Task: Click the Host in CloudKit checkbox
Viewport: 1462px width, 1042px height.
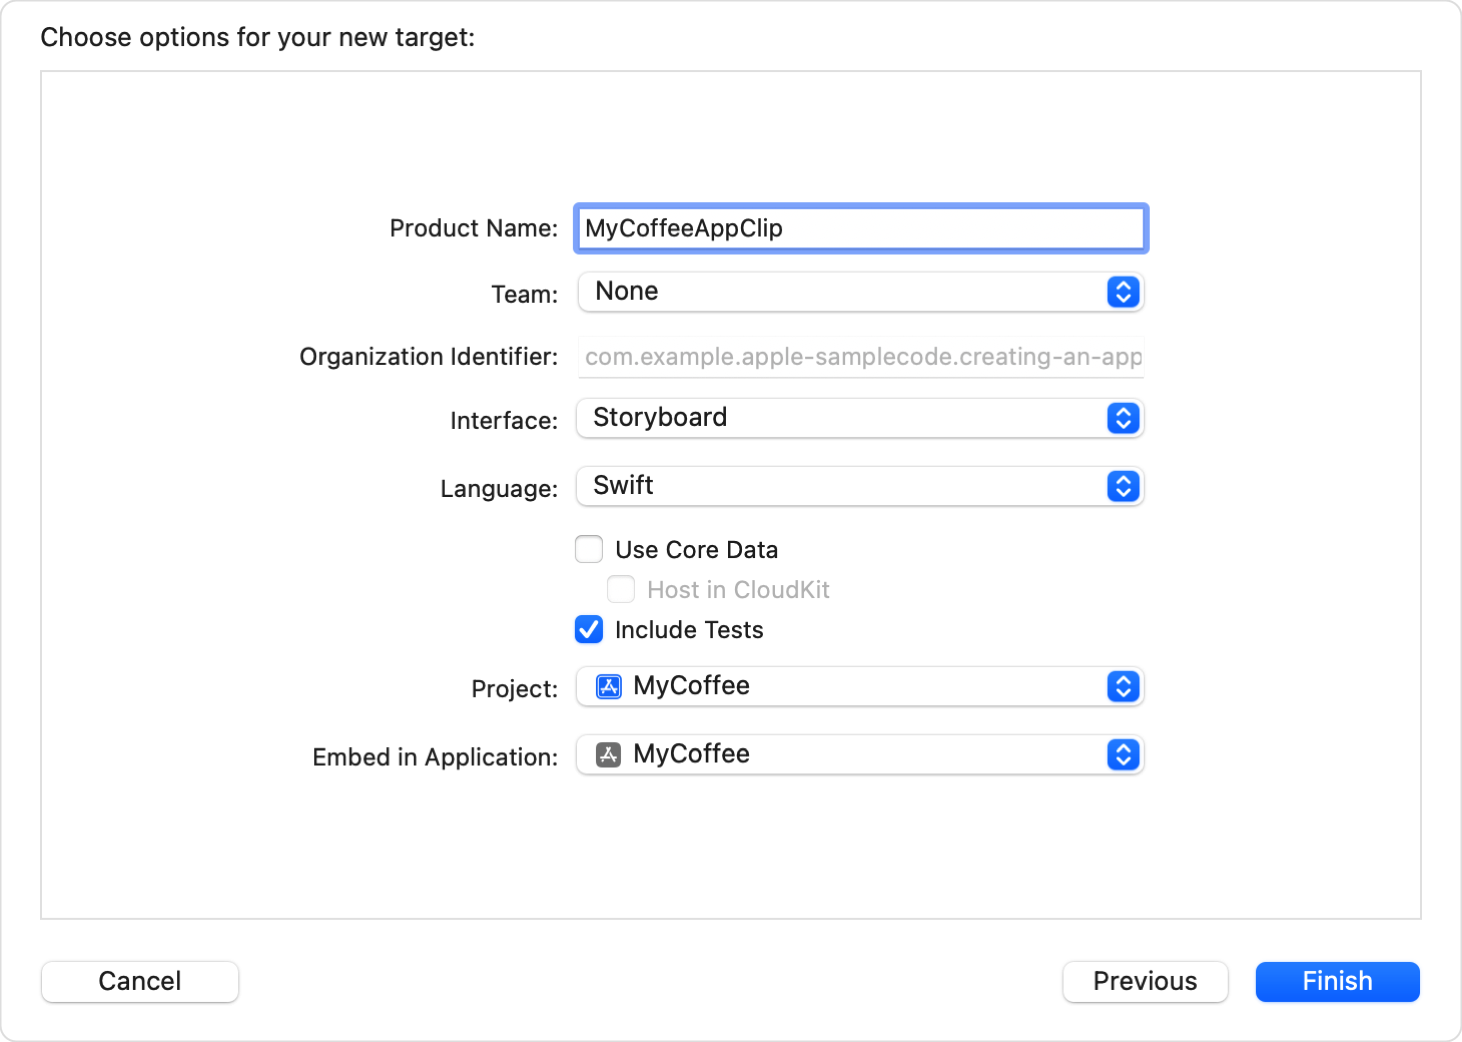Action: [621, 589]
